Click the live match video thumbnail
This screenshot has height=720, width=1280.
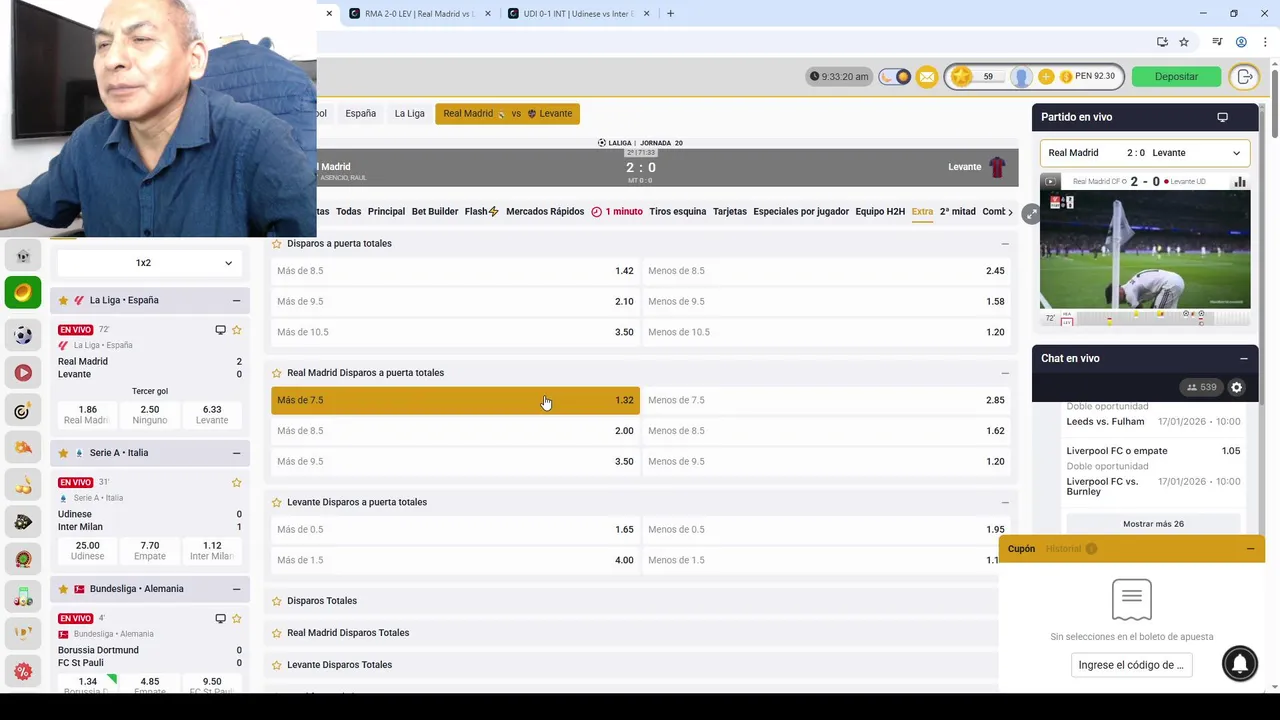(1145, 249)
